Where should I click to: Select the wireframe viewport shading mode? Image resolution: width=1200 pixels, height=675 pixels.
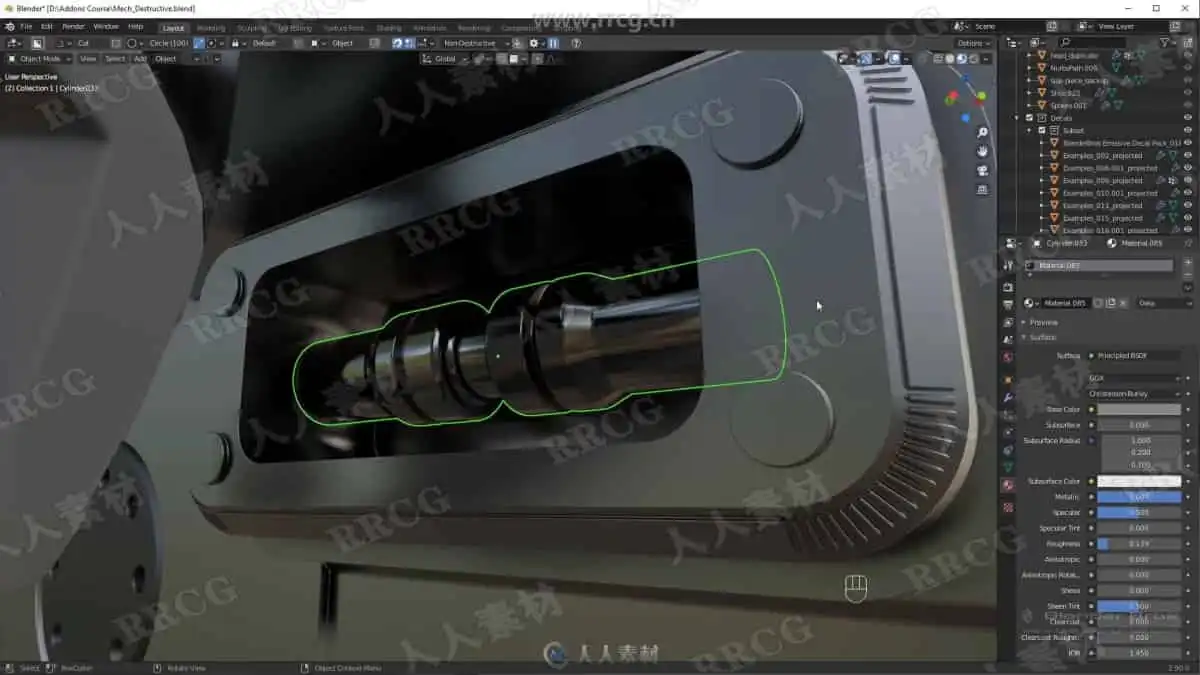pos(937,59)
